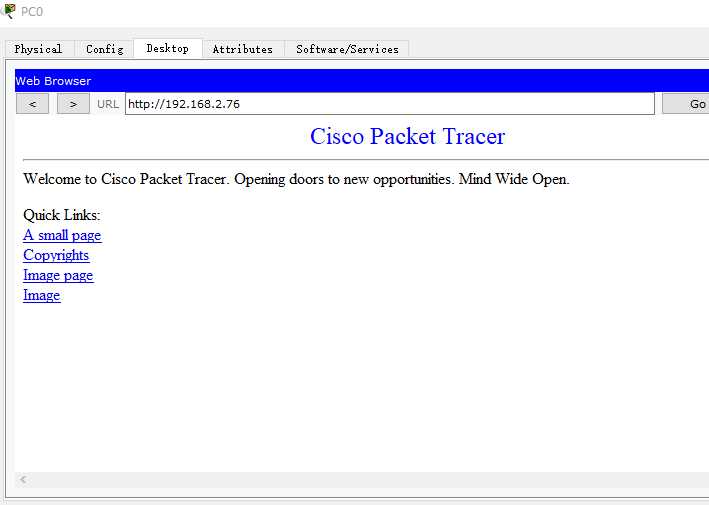
Task: Click the URL address field
Action: (x=390, y=104)
